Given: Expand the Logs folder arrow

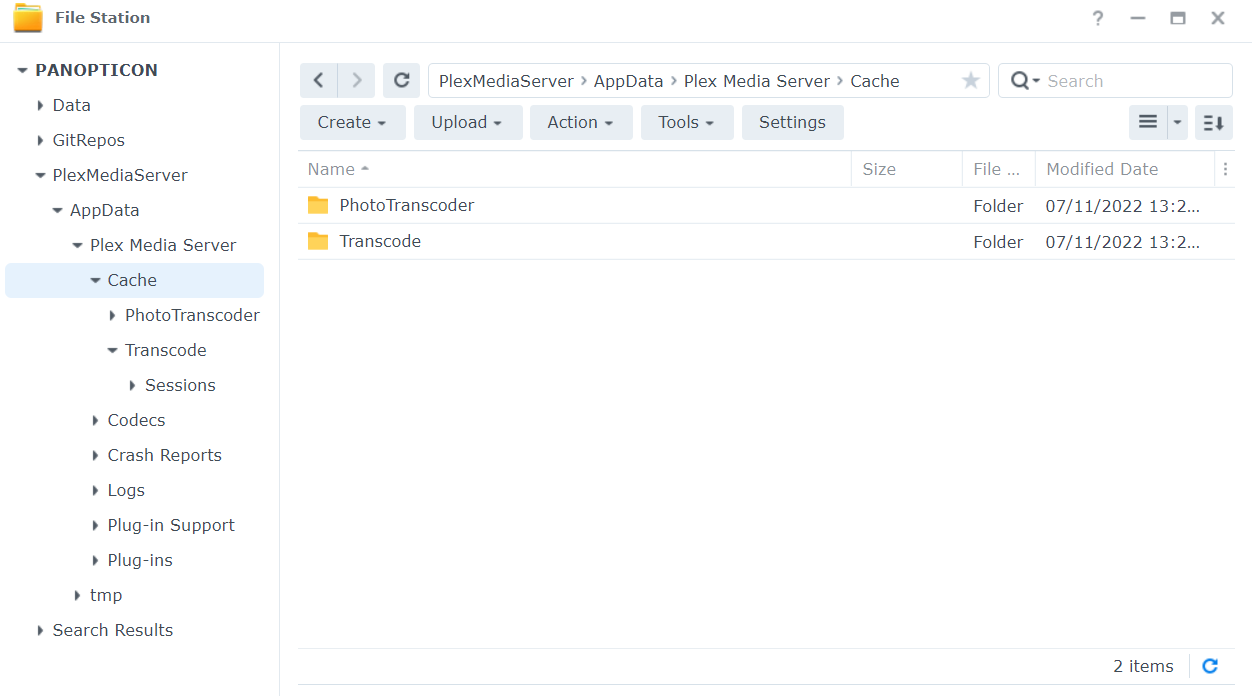Looking at the screenshot, I should tap(96, 490).
